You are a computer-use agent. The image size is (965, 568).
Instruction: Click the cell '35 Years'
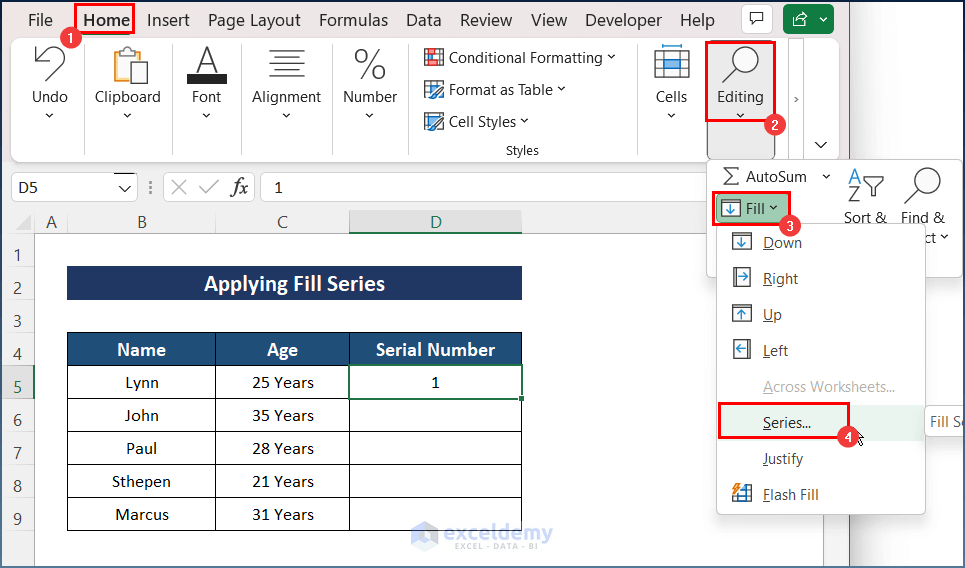[282, 415]
